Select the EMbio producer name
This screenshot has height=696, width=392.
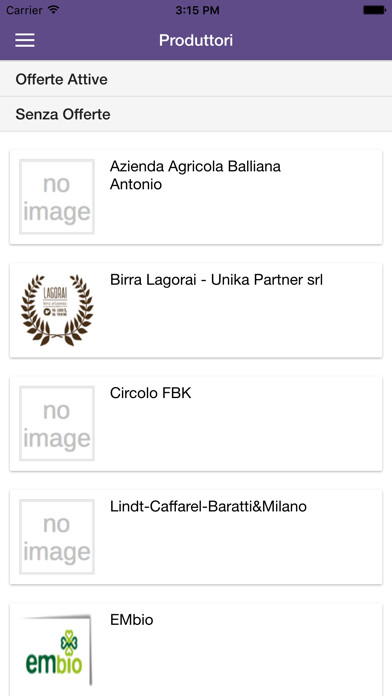click(x=131, y=620)
